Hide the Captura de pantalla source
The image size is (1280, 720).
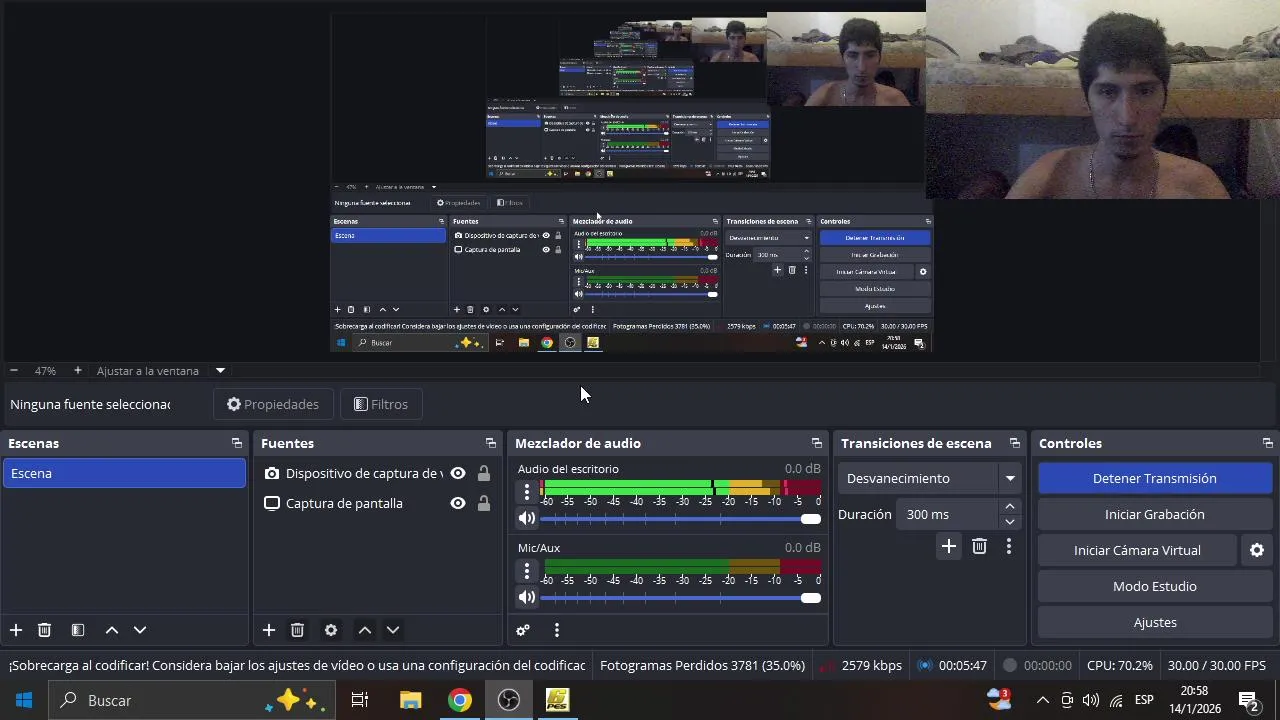tap(458, 503)
